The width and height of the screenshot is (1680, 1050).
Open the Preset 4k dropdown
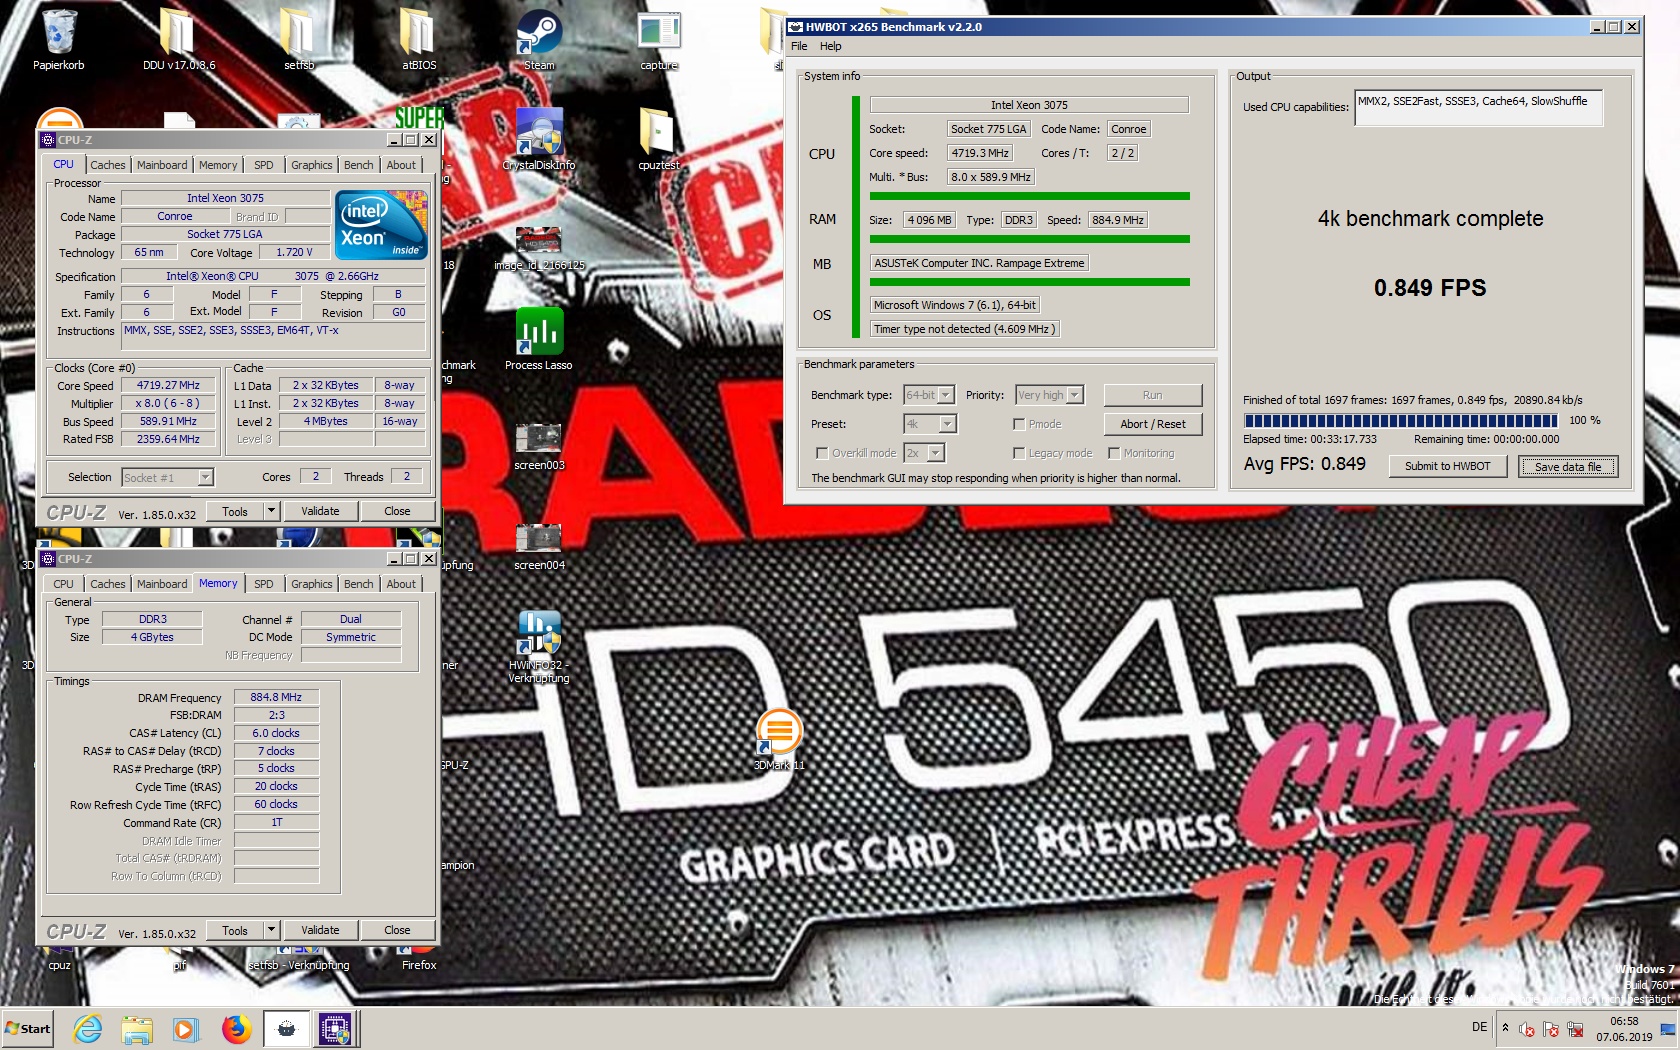click(x=930, y=424)
